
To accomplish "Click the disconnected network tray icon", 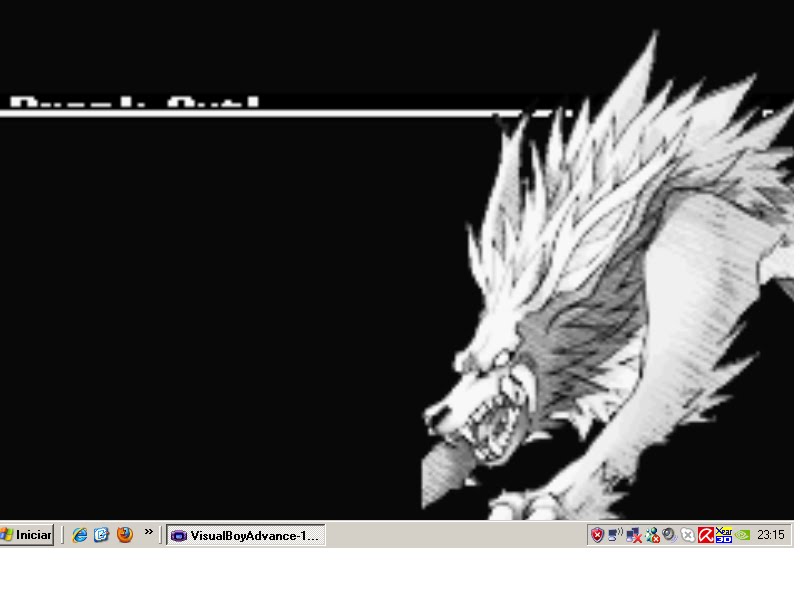I will click(x=634, y=535).
